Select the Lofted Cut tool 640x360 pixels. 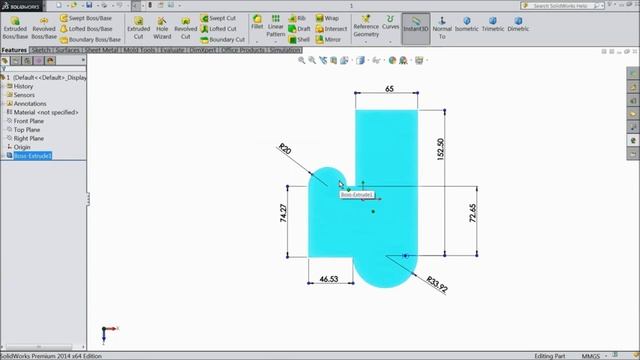coord(218,29)
